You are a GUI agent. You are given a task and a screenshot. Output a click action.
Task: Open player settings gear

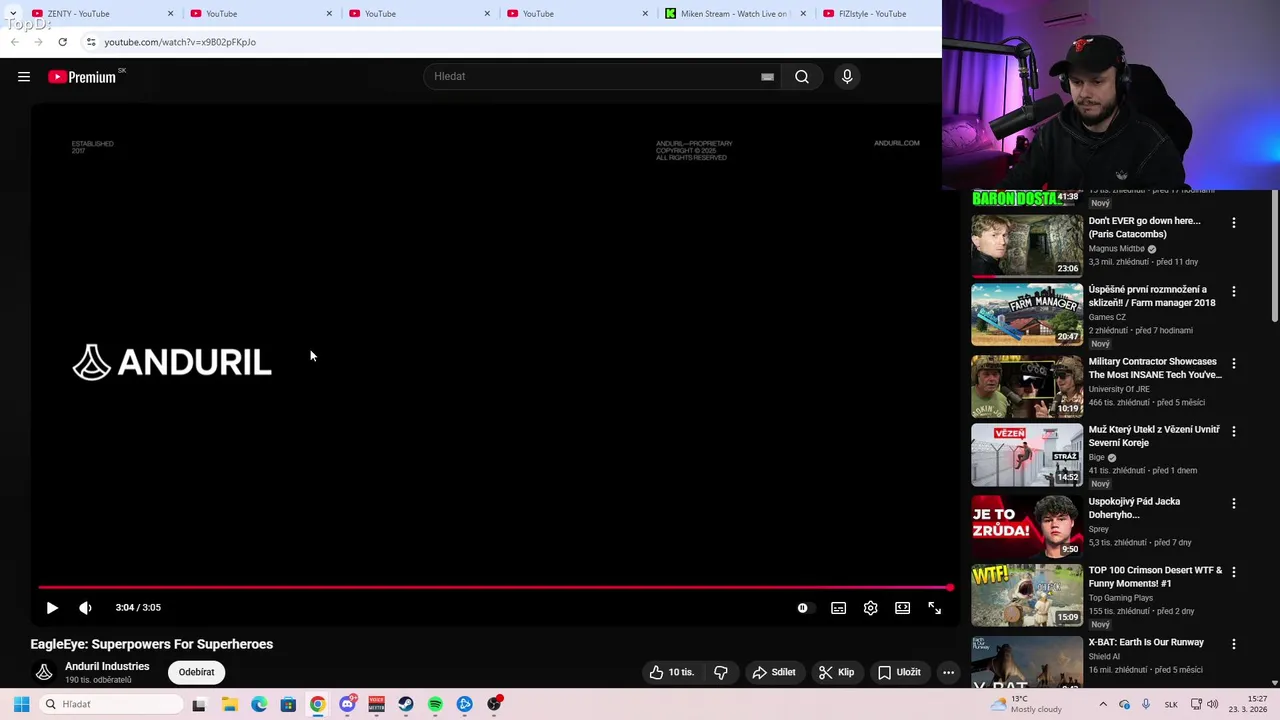pos(870,608)
